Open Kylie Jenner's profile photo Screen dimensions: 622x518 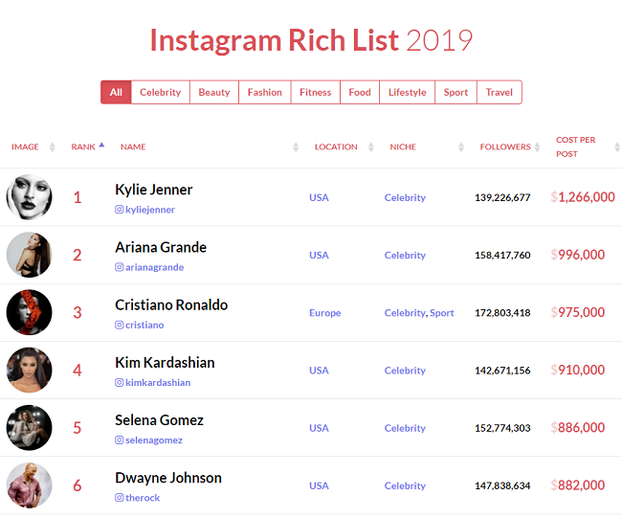point(29,197)
